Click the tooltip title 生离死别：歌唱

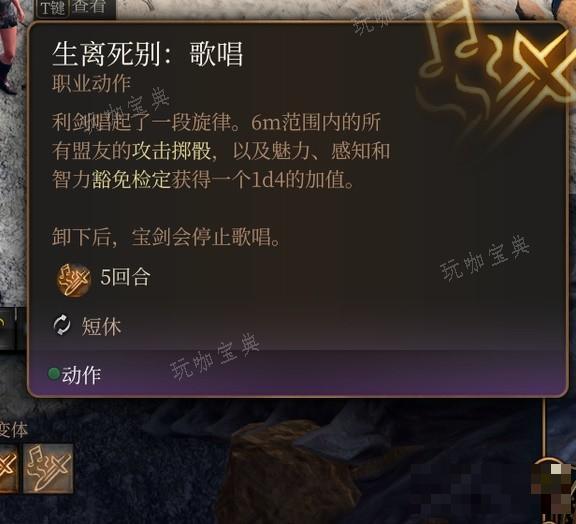click(148, 54)
